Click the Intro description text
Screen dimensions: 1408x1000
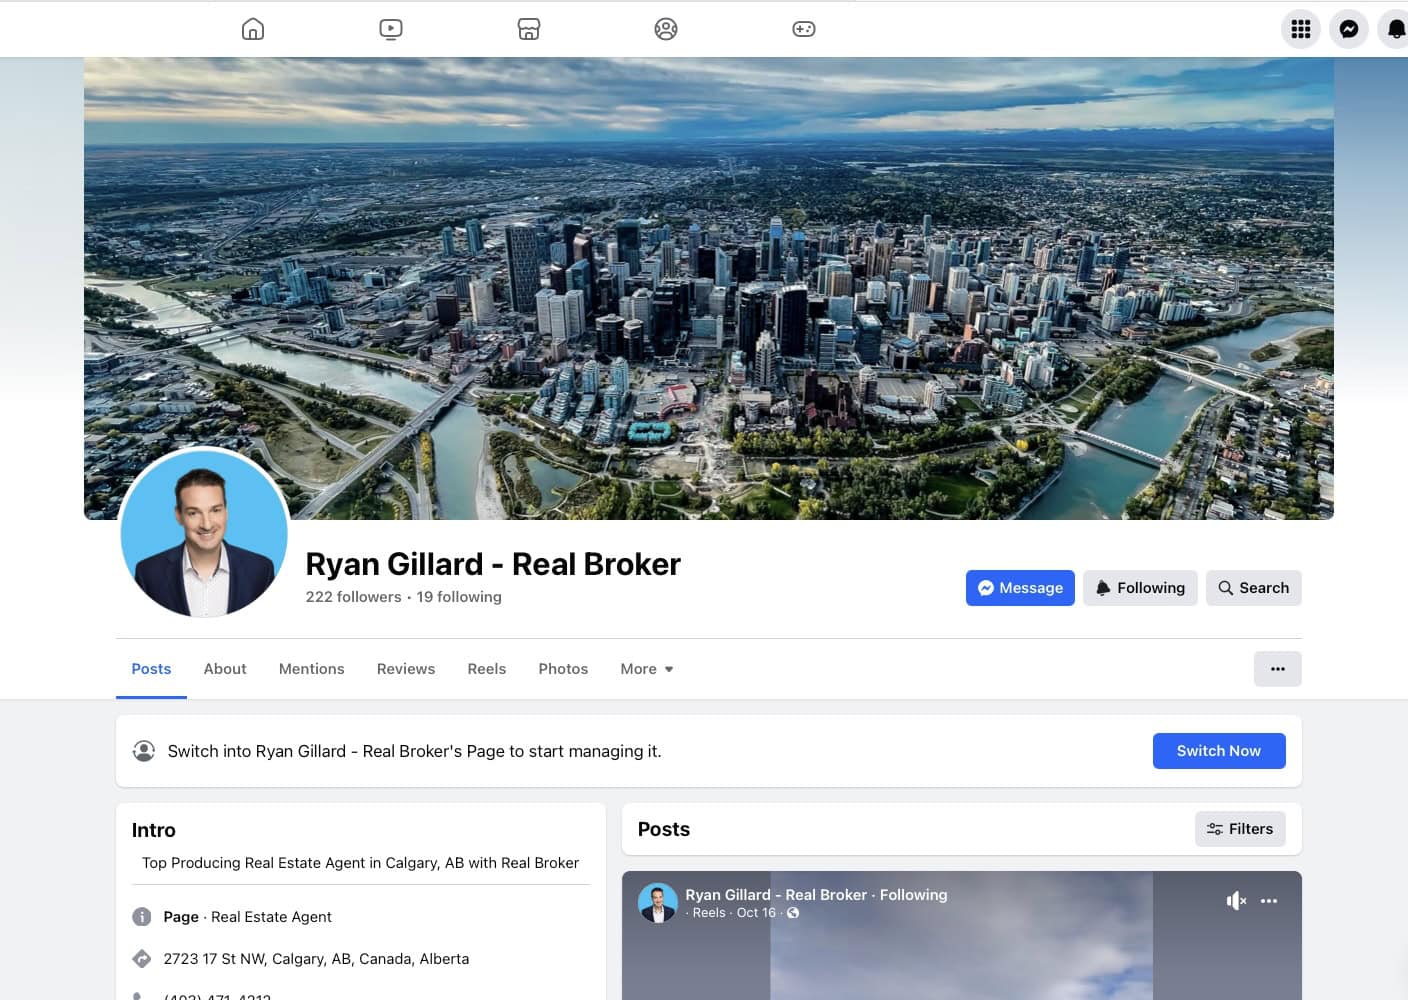click(360, 863)
